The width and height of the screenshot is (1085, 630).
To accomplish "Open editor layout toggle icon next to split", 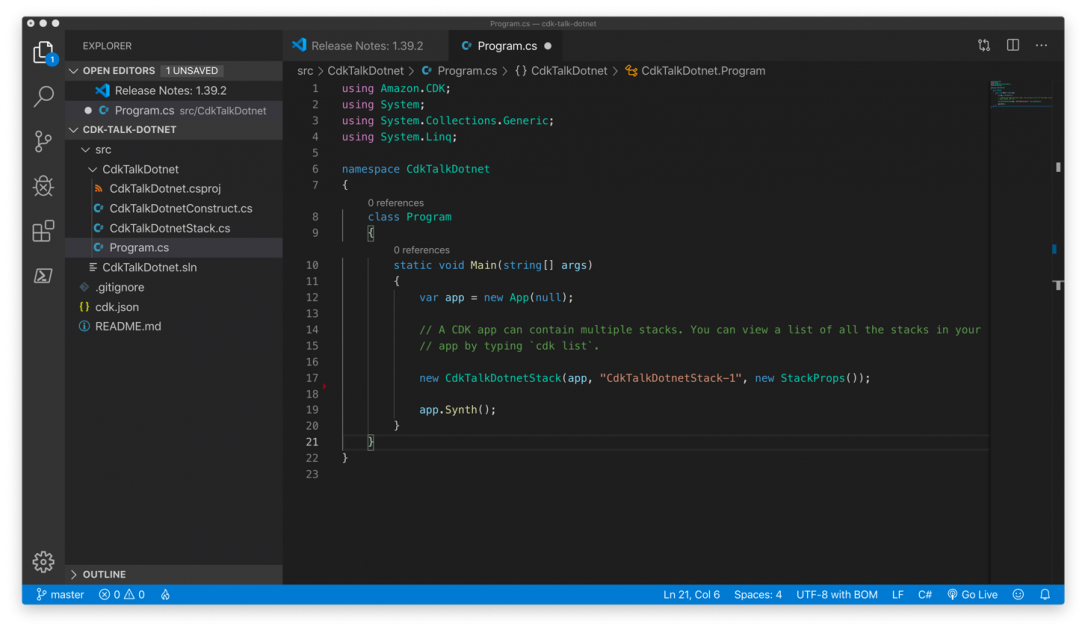I will [984, 45].
